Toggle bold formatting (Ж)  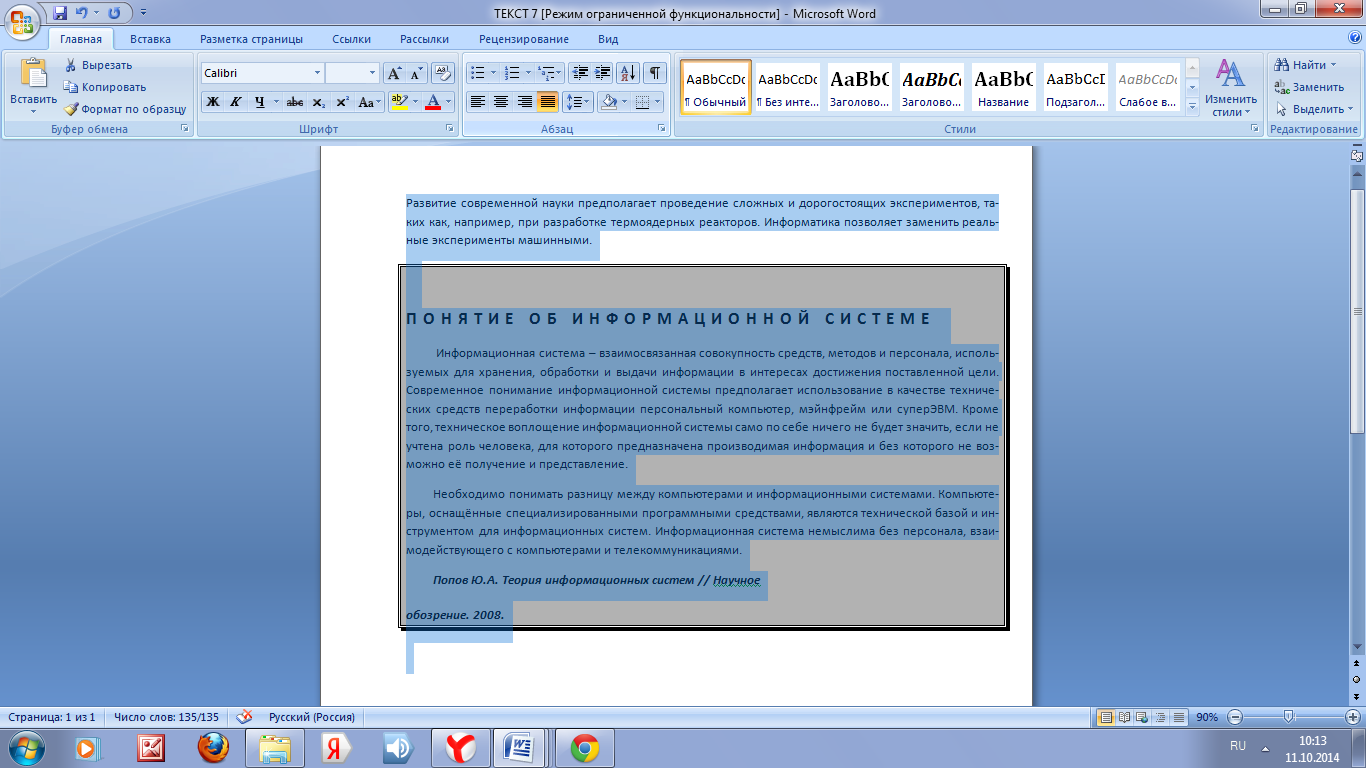[212, 102]
